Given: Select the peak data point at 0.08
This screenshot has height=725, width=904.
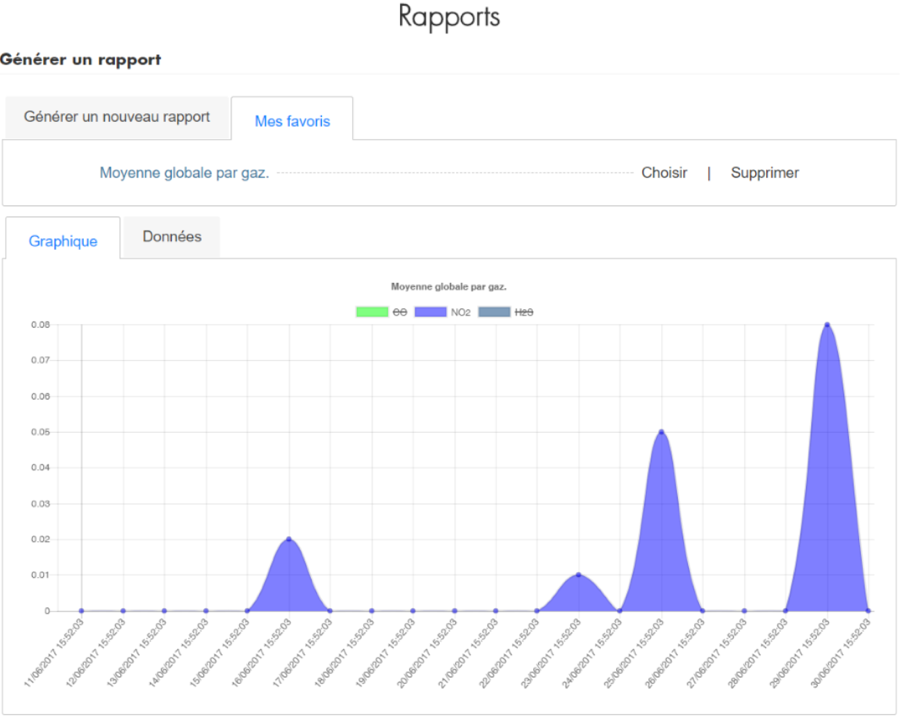Looking at the screenshot, I should (827, 325).
